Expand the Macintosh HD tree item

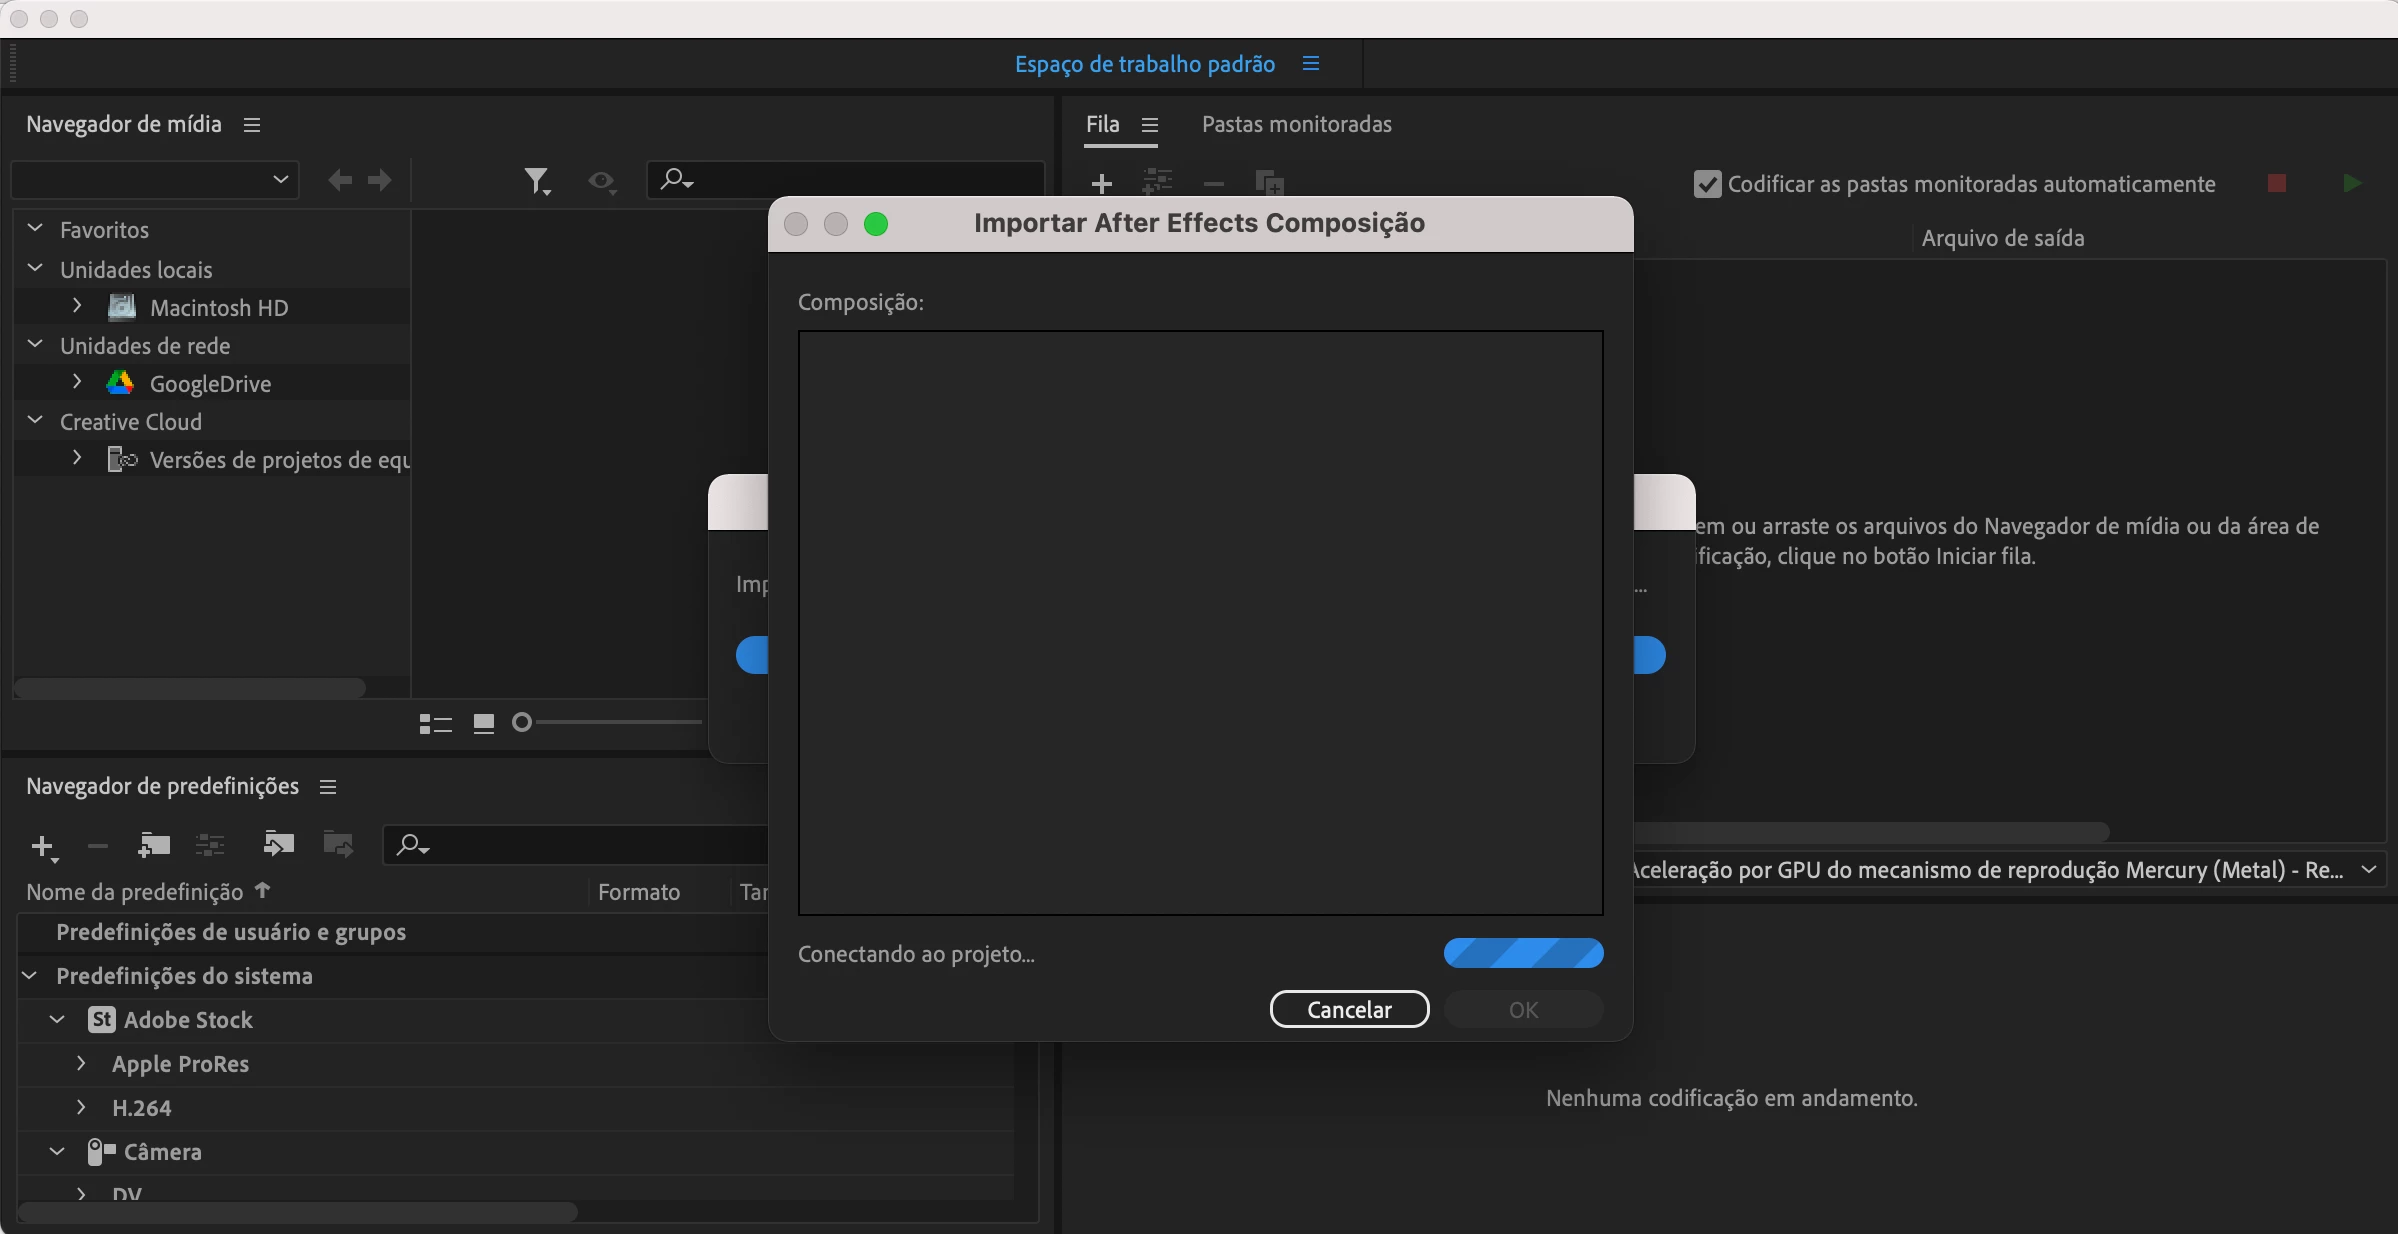point(77,306)
